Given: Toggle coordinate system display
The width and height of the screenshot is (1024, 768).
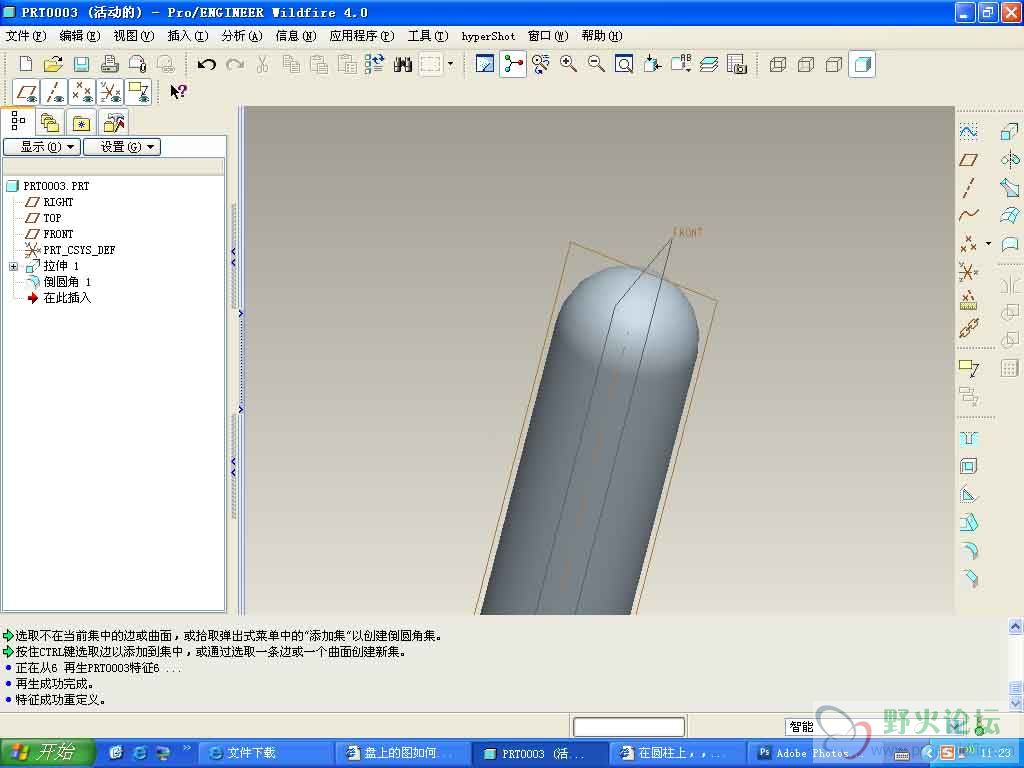Looking at the screenshot, I should [110, 92].
